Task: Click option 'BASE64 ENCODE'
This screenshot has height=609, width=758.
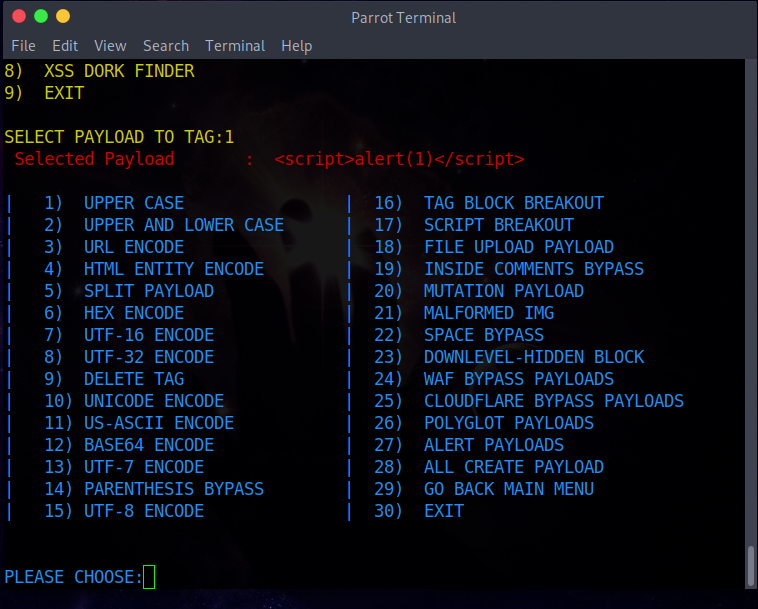Action: (149, 445)
